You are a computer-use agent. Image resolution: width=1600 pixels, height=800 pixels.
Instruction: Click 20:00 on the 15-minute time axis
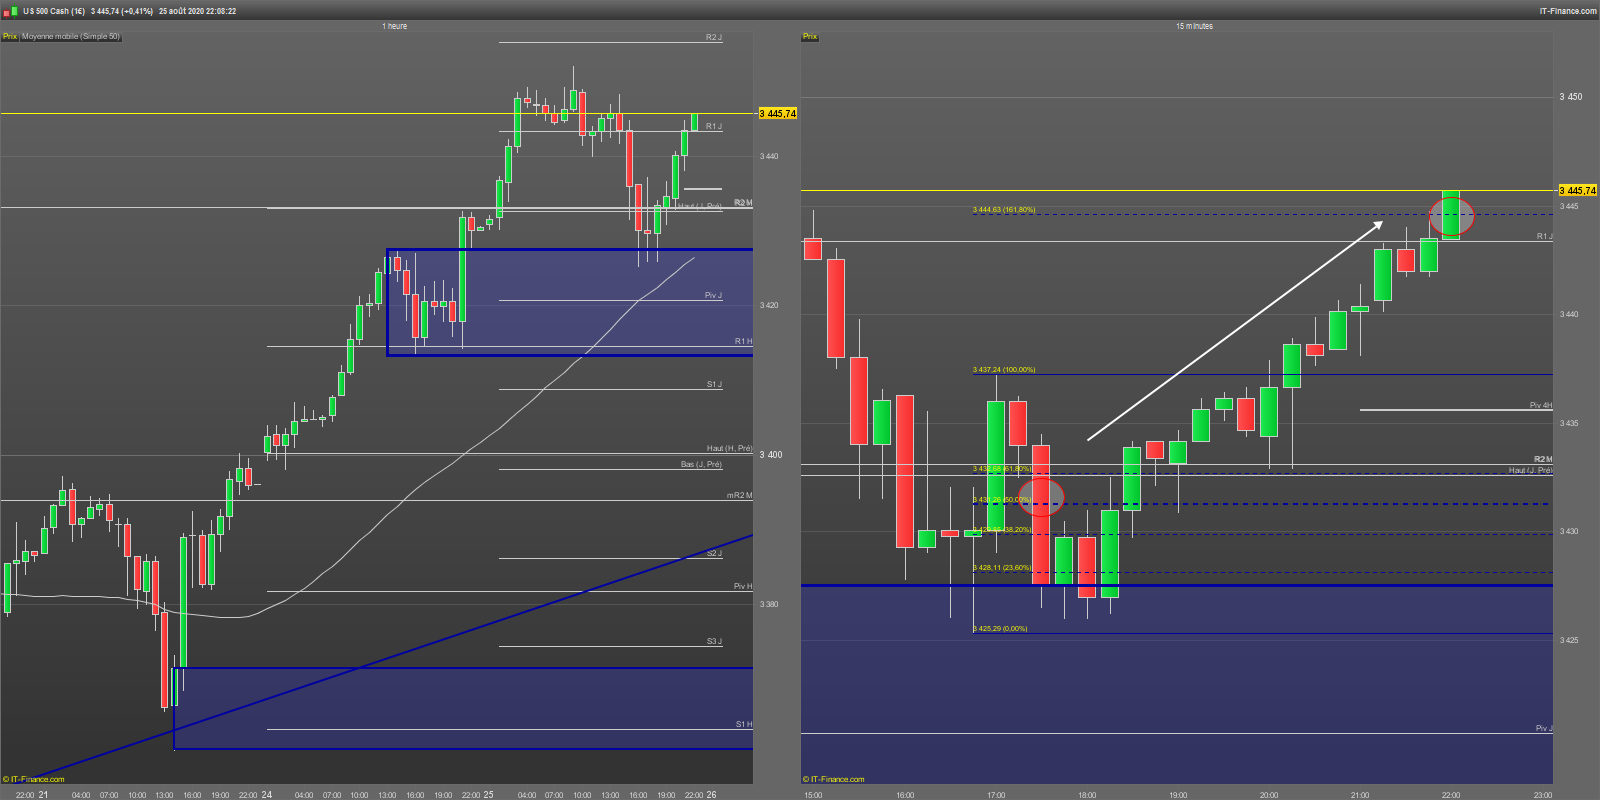(x=1269, y=795)
